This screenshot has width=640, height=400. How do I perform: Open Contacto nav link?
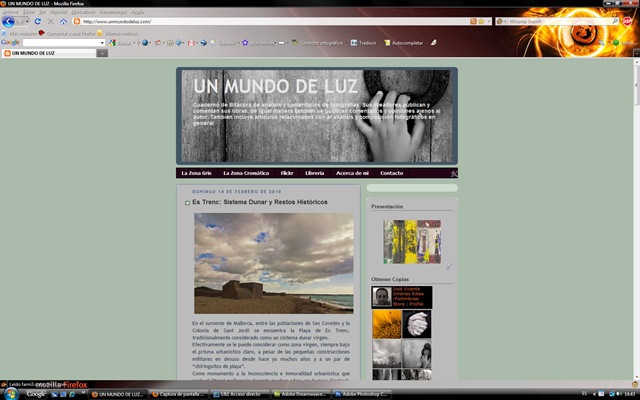391,173
